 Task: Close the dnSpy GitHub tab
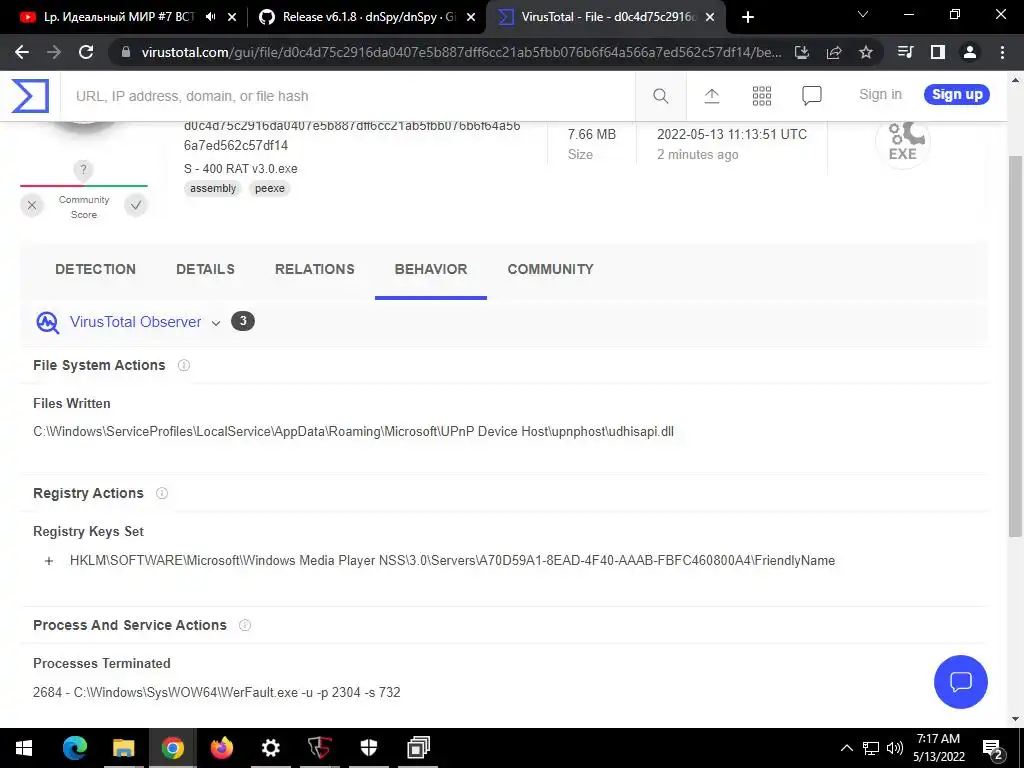(471, 18)
